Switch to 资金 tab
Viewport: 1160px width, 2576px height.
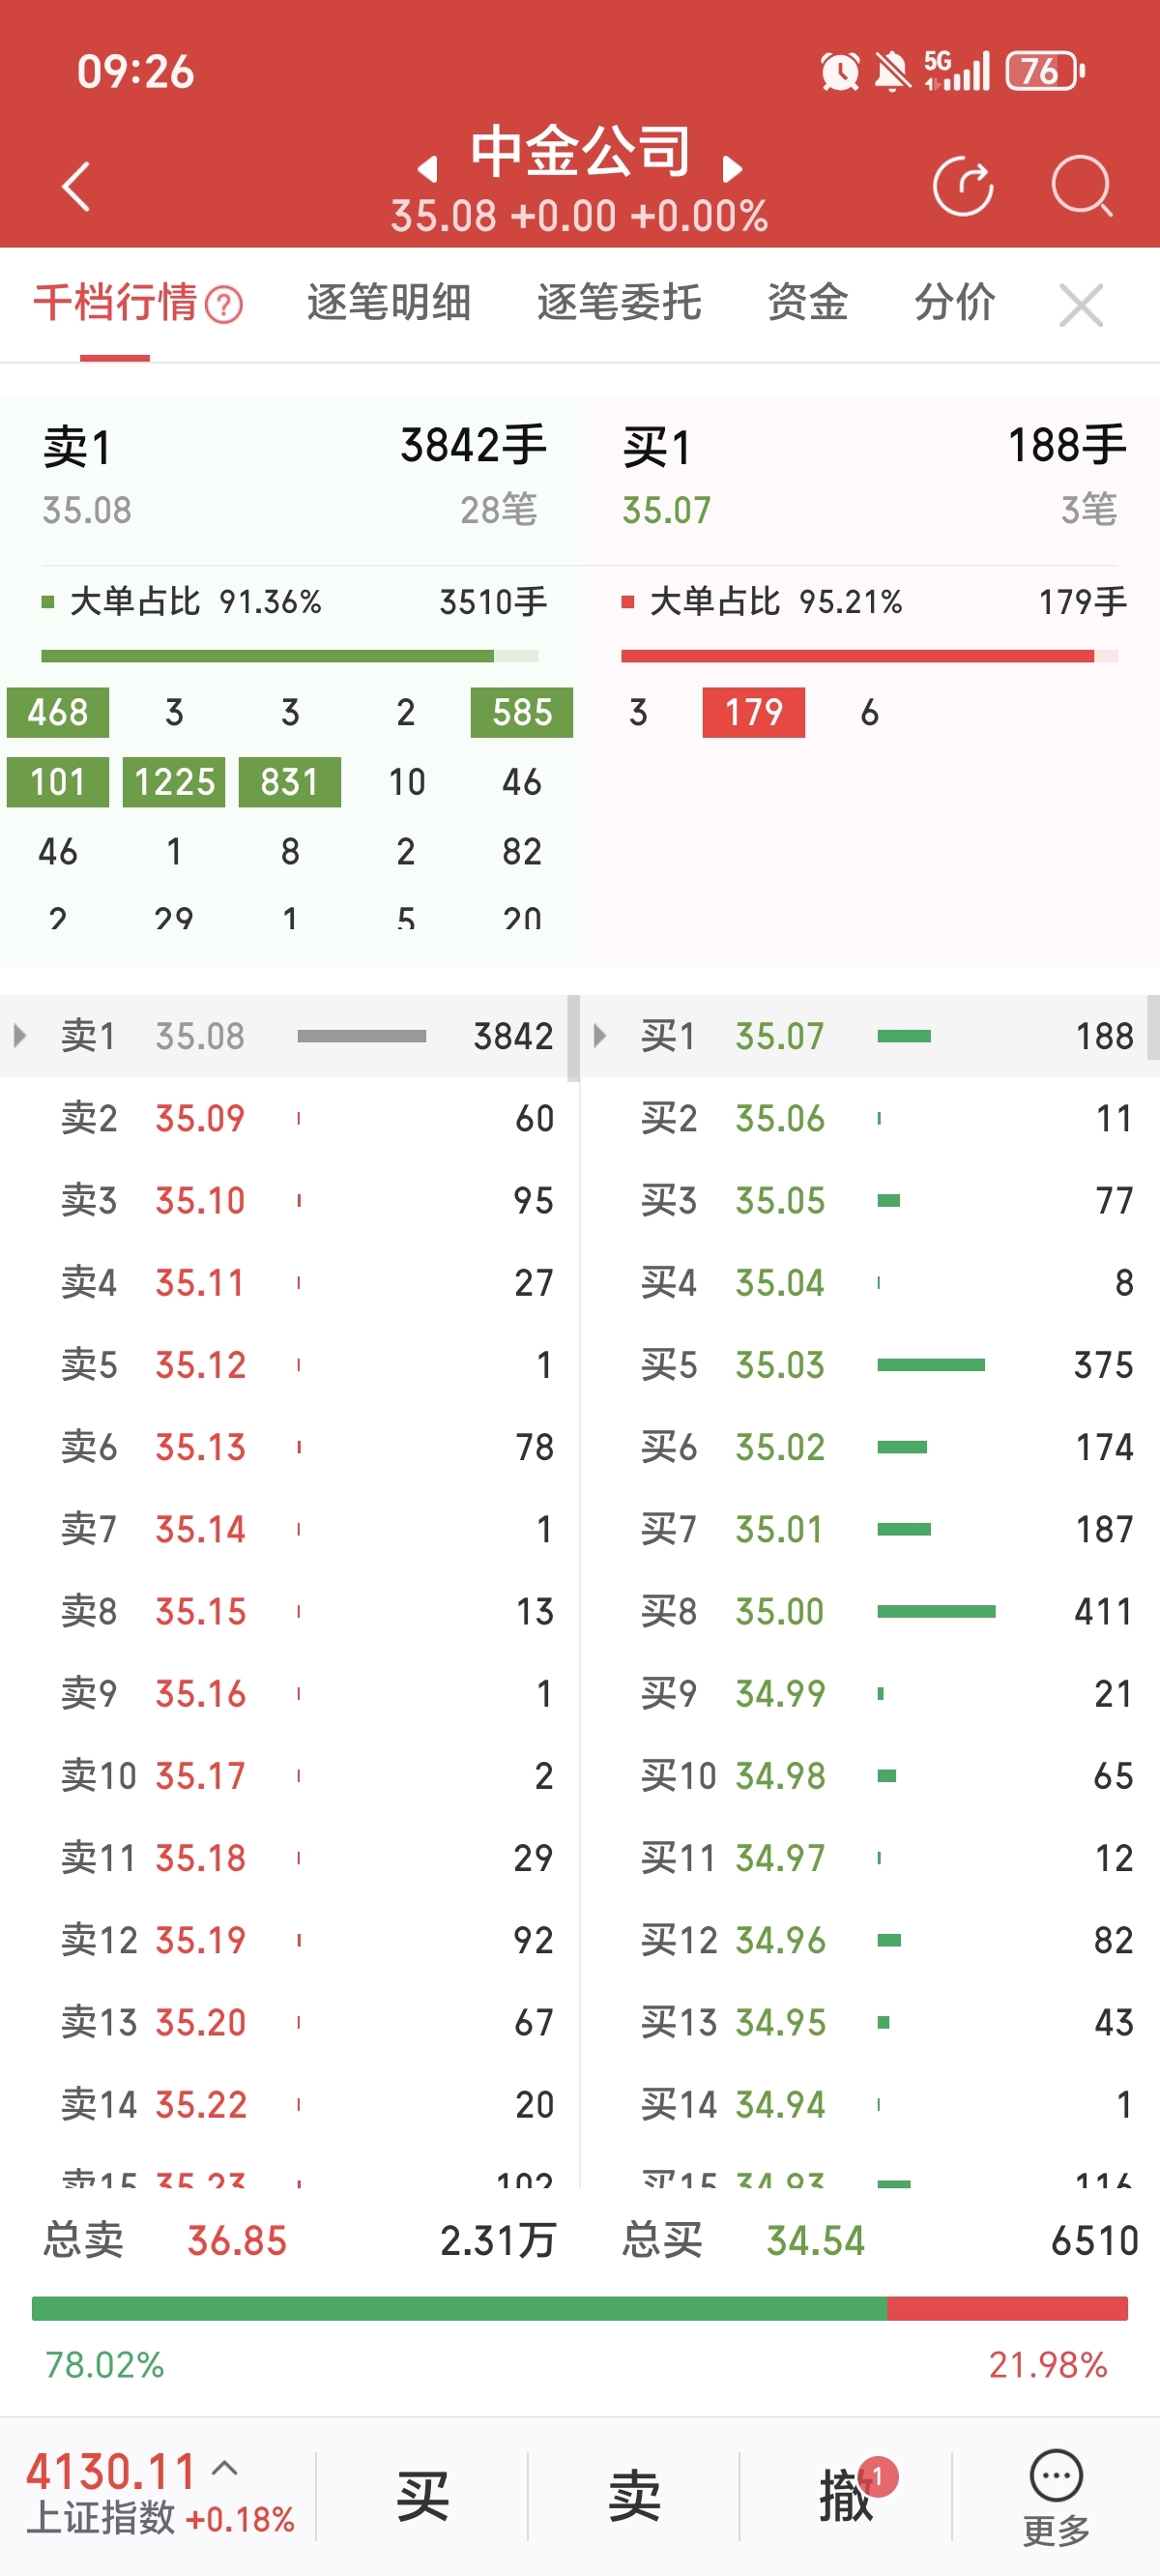(x=807, y=303)
